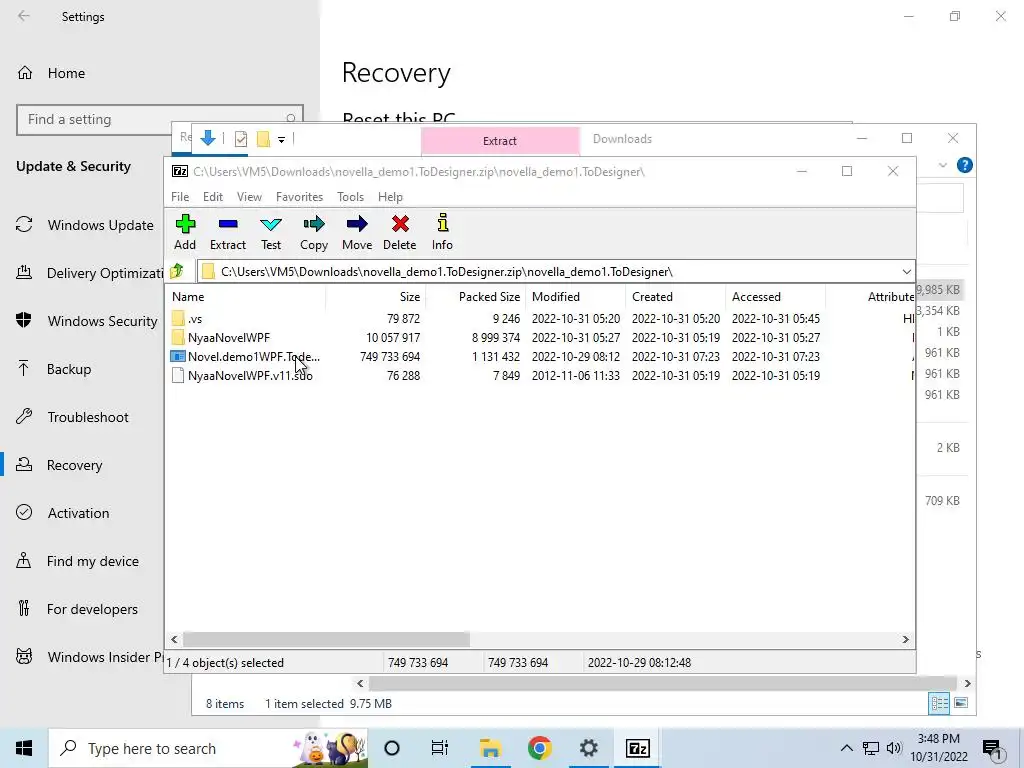1024x768 pixels.
Task: Open the Info tool in 7-Zip
Action: (442, 232)
